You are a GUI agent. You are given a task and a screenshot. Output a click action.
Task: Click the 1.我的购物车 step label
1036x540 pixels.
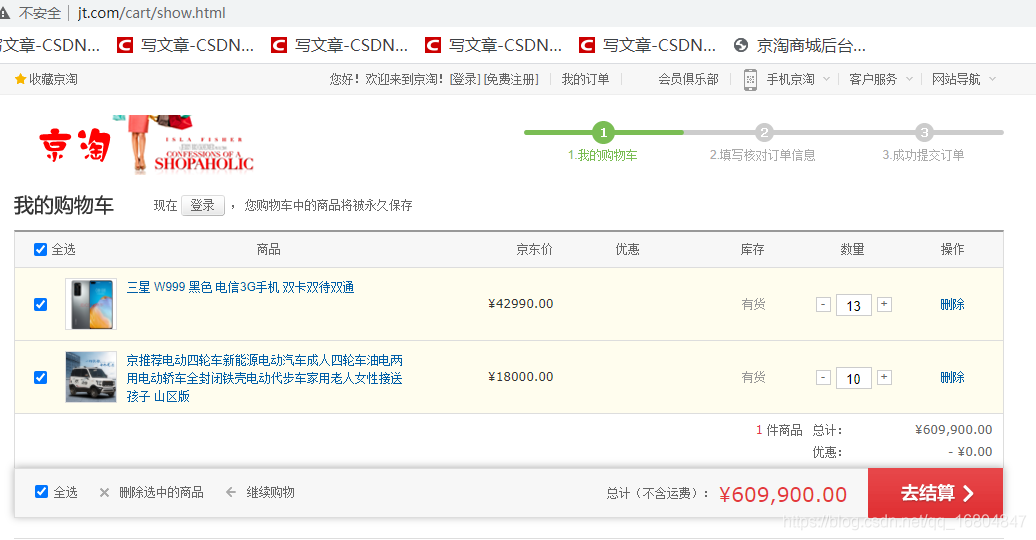pos(603,155)
